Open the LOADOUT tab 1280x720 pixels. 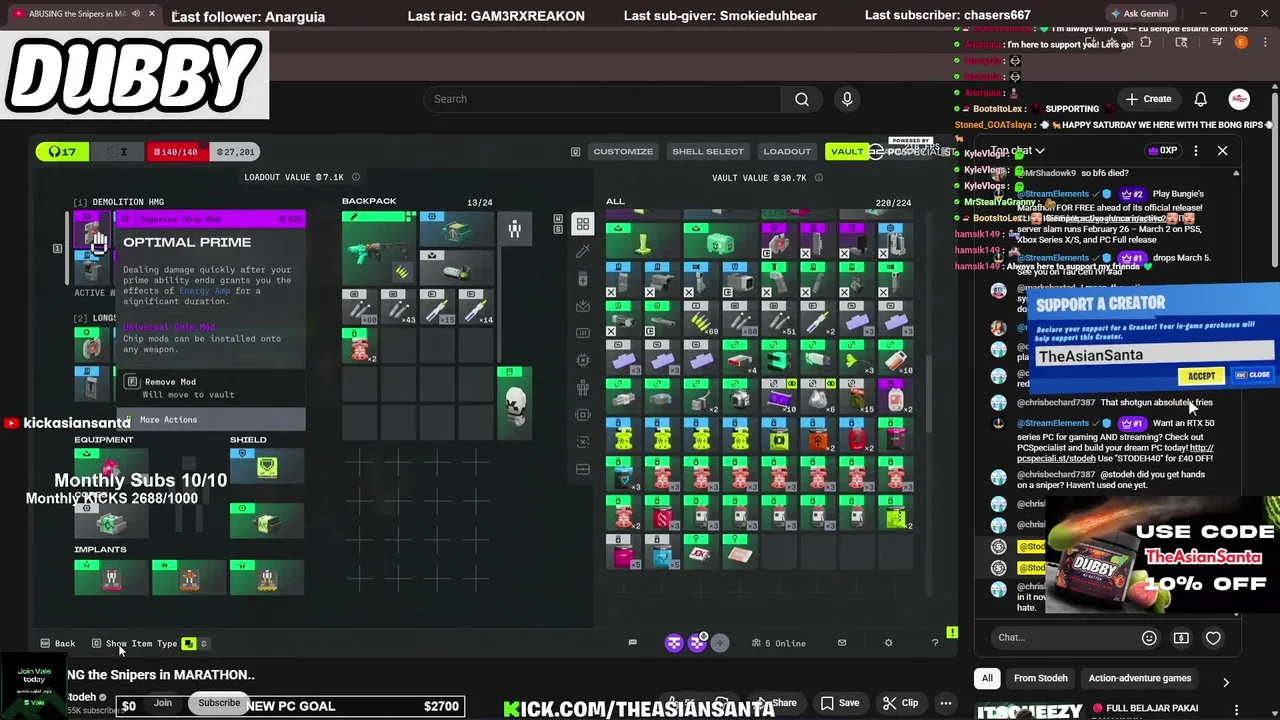point(787,151)
